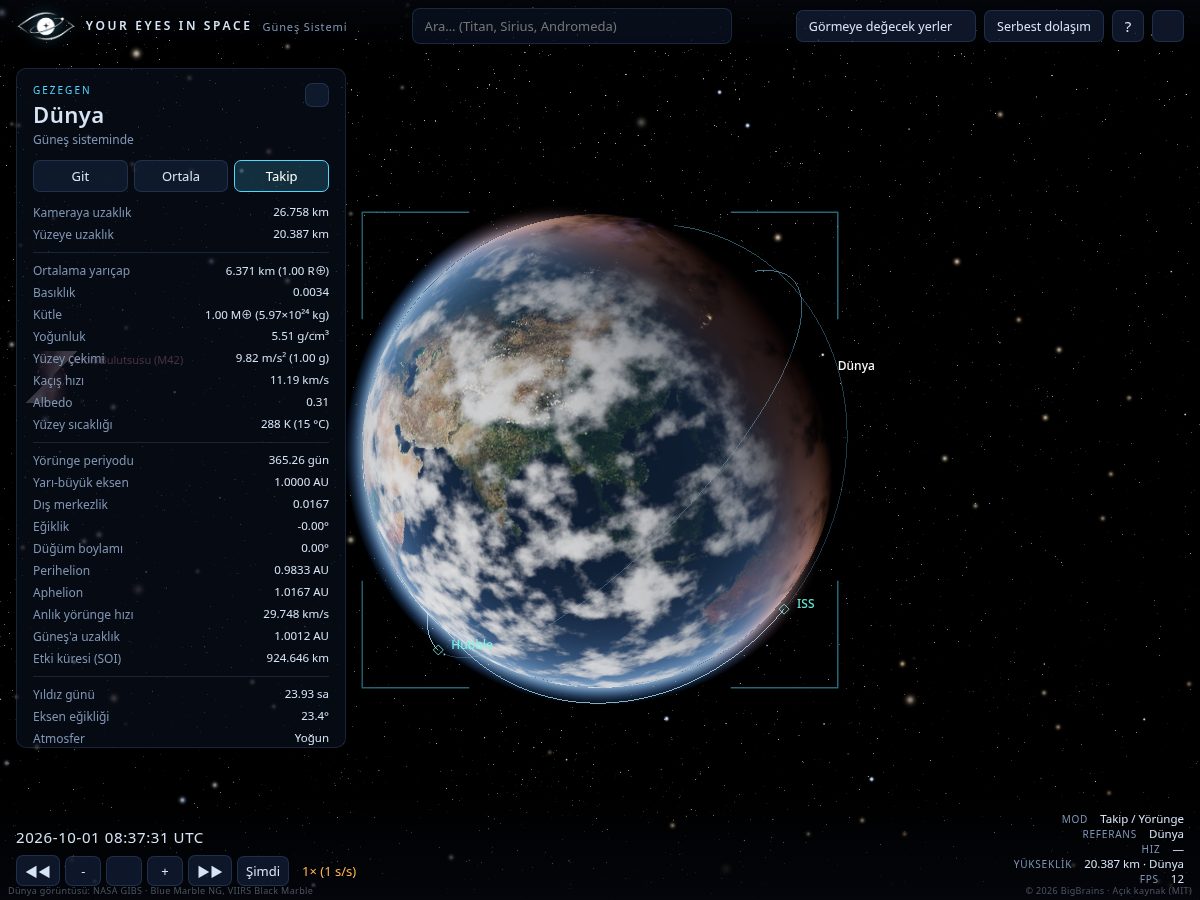This screenshot has width=1200, height=900.
Task: Click the FPS value 12
Action: [x=1177, y=879]
